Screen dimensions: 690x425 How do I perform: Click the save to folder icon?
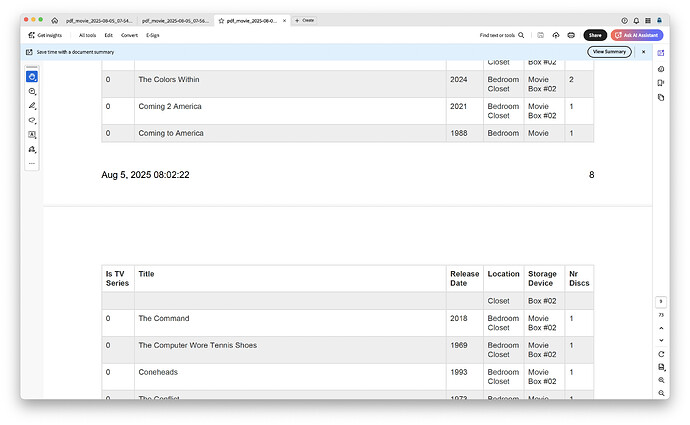[x=540, y=35]
